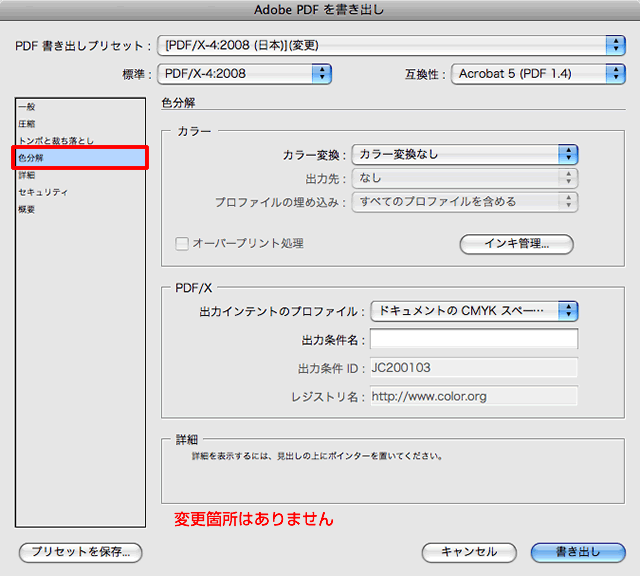Click the 色分解 panel heading
640x576 pixels.
[x=178, y=102]
